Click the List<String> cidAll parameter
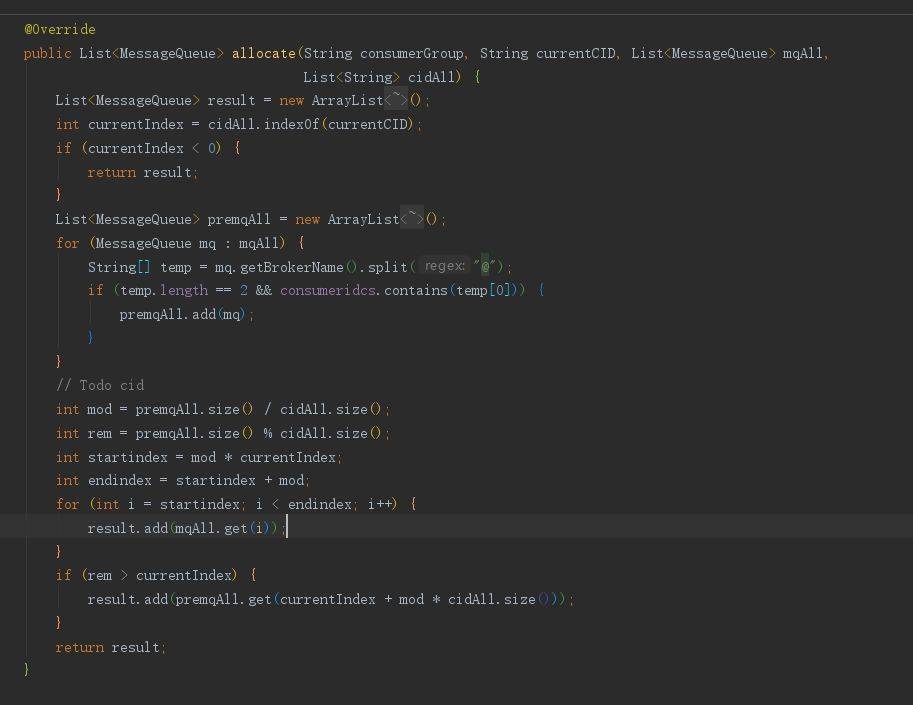Image resolution: width=913 pixels, height=705 pixels. click(x=380, y=77)
